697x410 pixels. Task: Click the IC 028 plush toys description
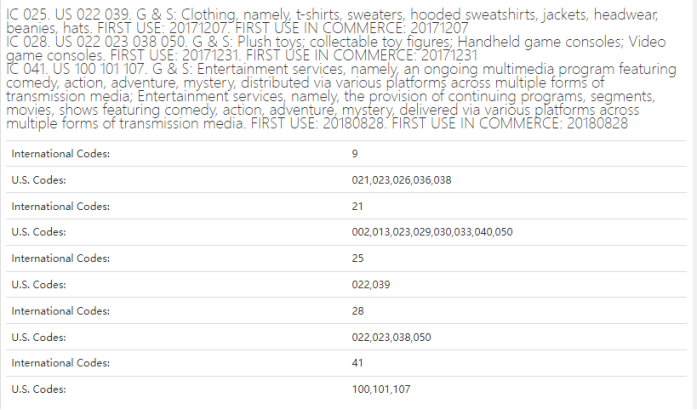336,48
